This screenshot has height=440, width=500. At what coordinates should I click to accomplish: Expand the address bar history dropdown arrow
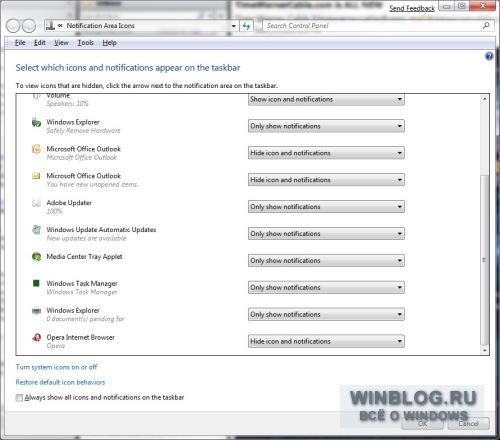[x=234, y=26]
